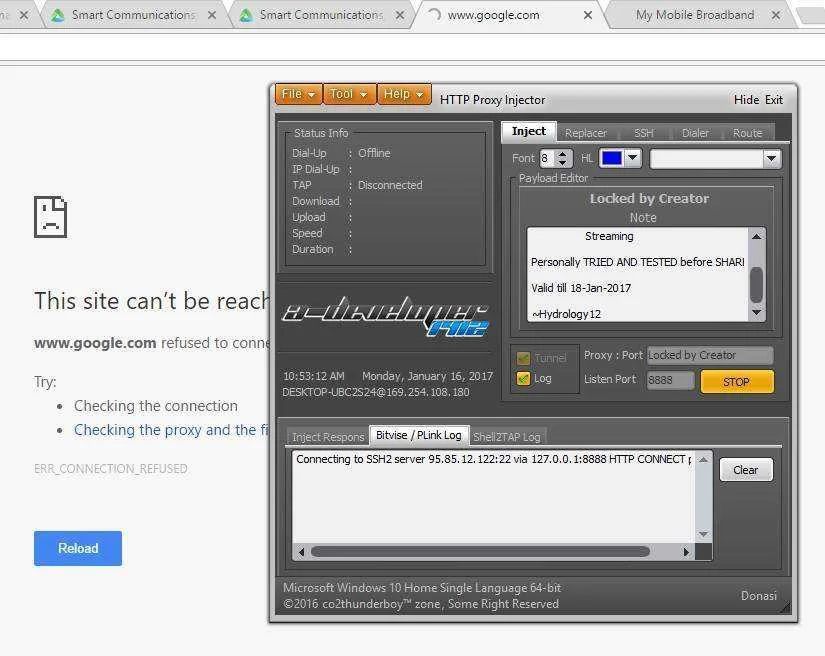This screenshot has width=825, height=656.
Task: Close the first Smart Communications tab
Action: point(212,15)
